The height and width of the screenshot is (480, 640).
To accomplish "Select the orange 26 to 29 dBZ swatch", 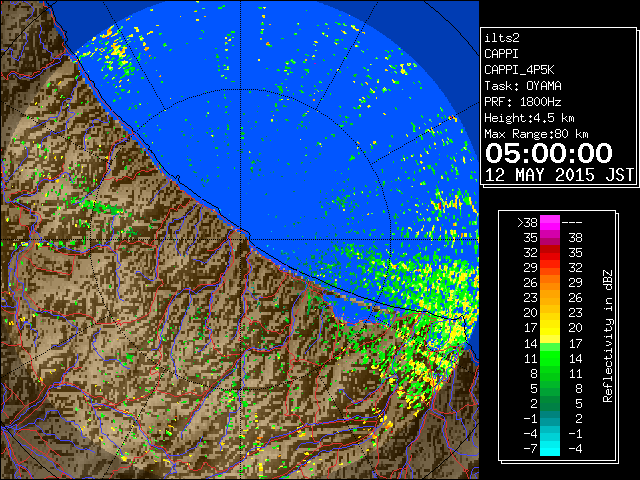I will (550, 282).
